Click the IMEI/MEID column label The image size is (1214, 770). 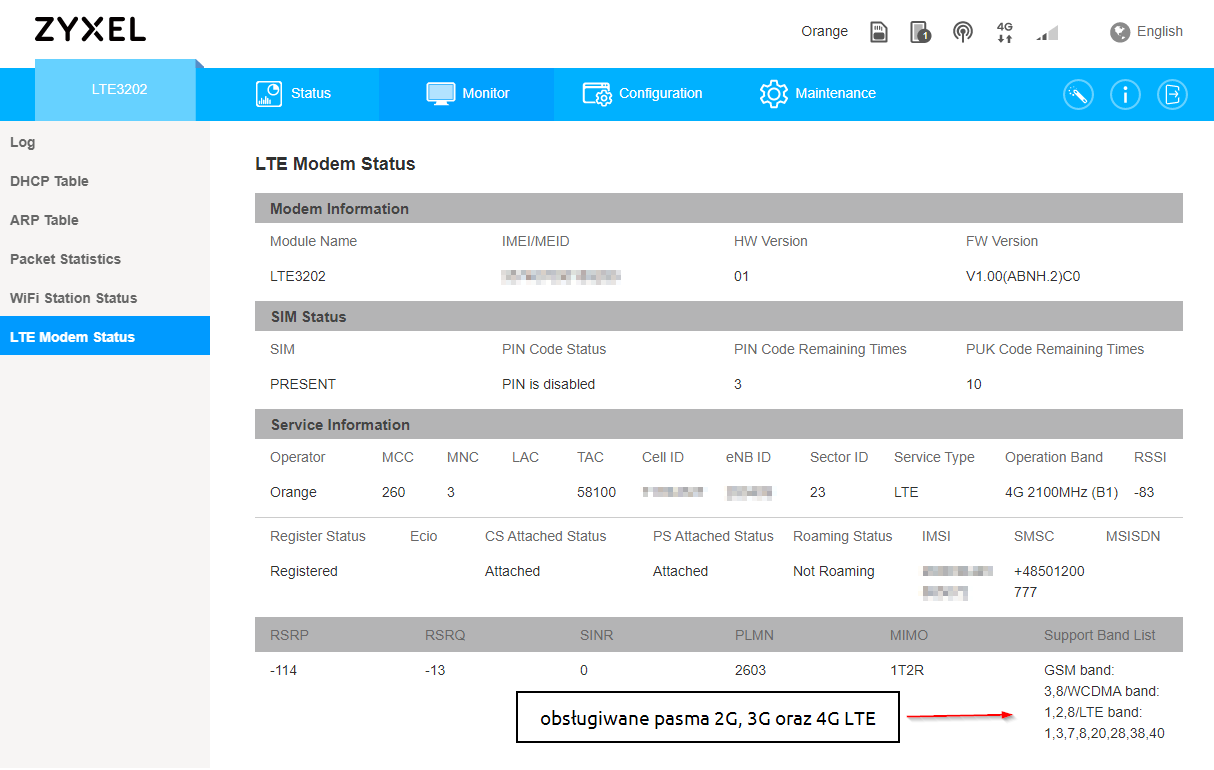coord(536,241)
